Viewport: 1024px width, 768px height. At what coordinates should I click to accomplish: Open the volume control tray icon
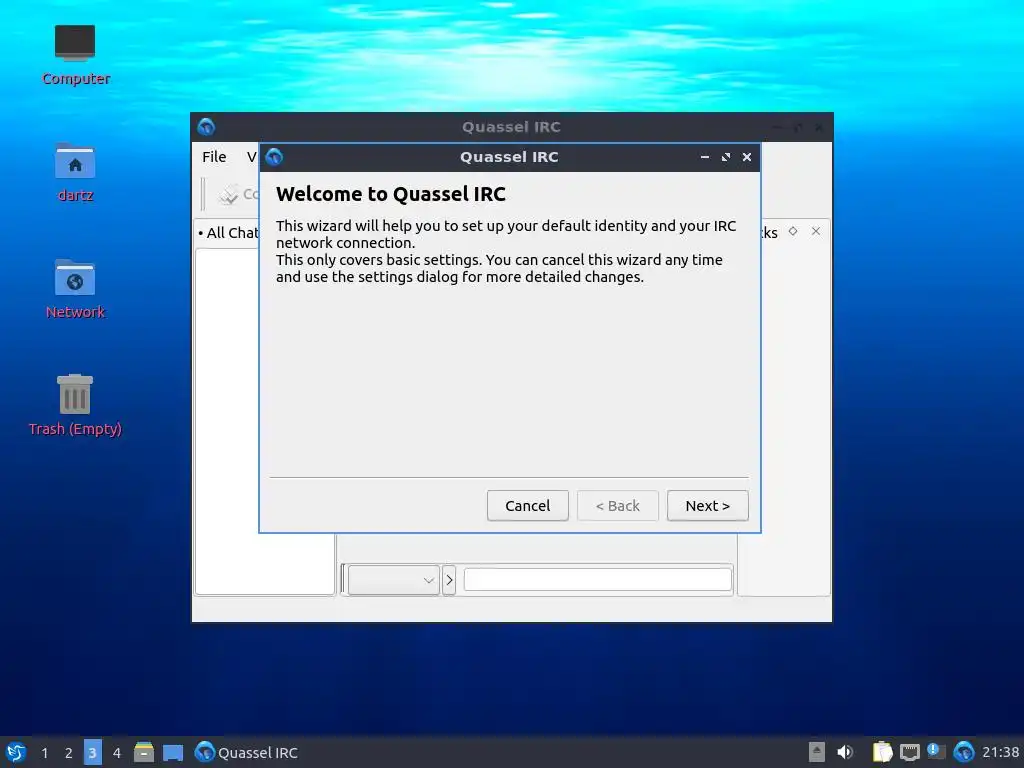(x=844, y=752)
